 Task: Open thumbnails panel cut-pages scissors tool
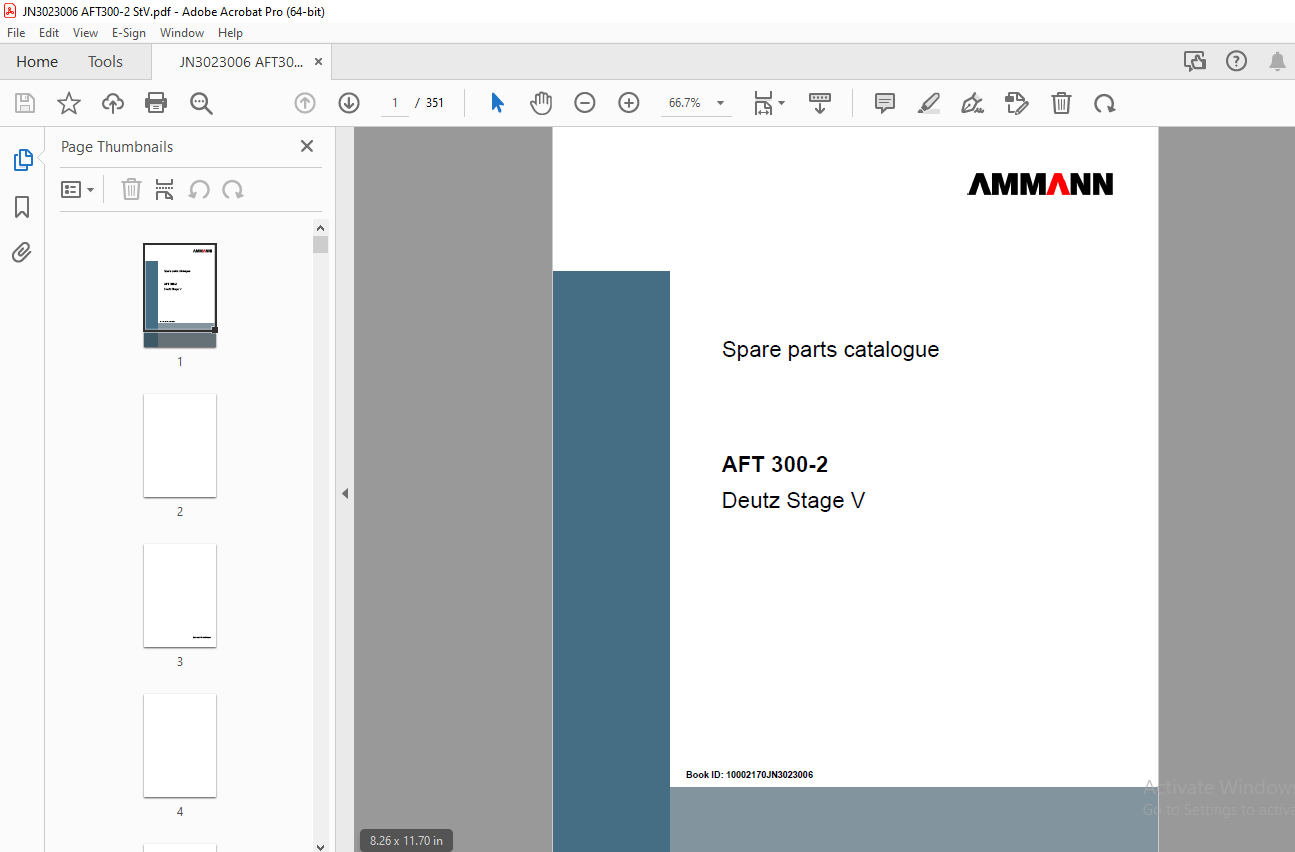(x=165, y=189)
